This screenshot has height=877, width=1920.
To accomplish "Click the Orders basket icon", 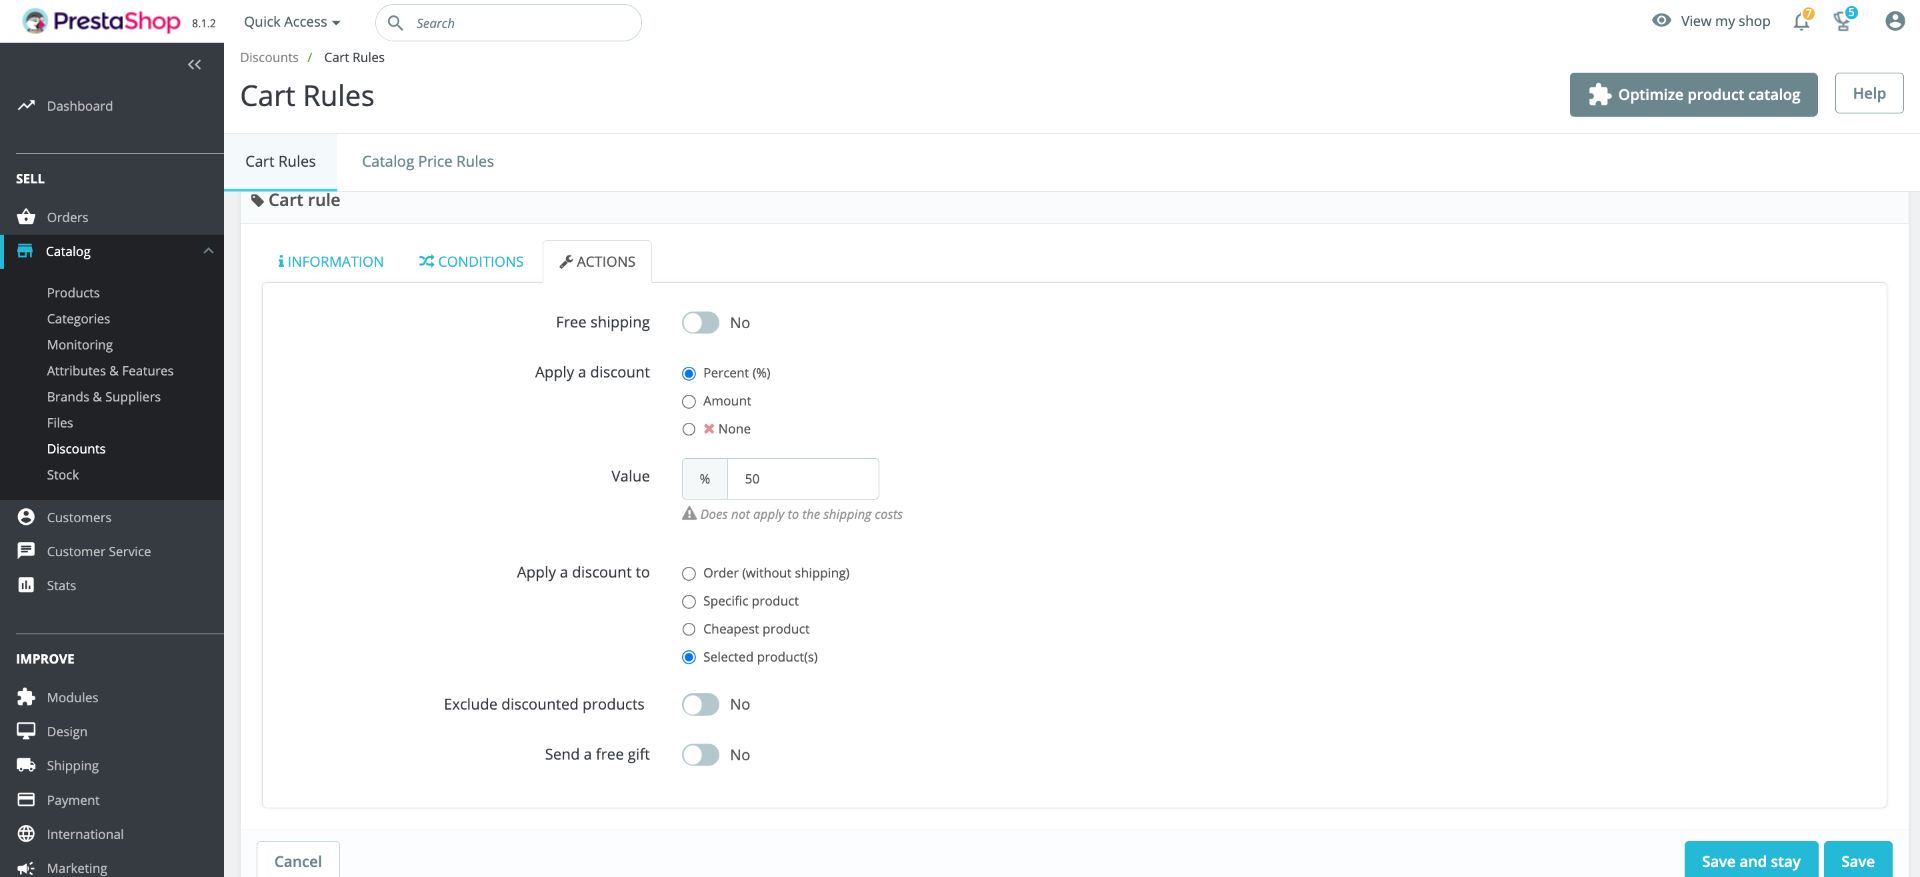I will (x=26, y=217).
